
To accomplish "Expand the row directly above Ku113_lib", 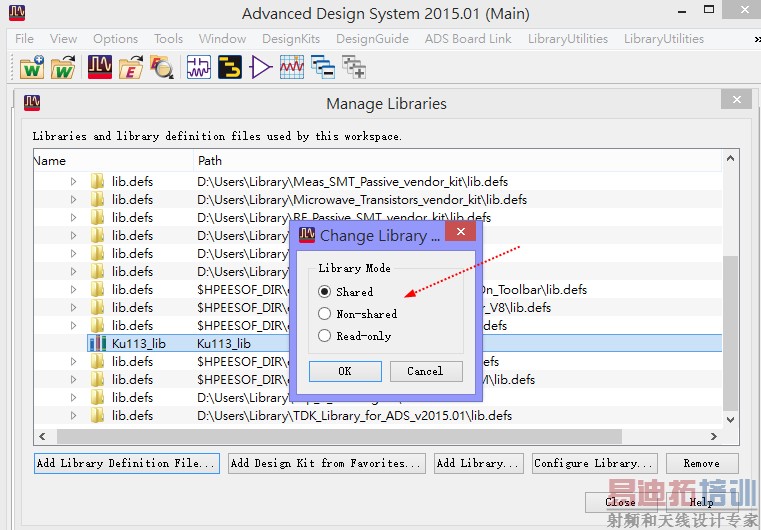I will point(73,325).
